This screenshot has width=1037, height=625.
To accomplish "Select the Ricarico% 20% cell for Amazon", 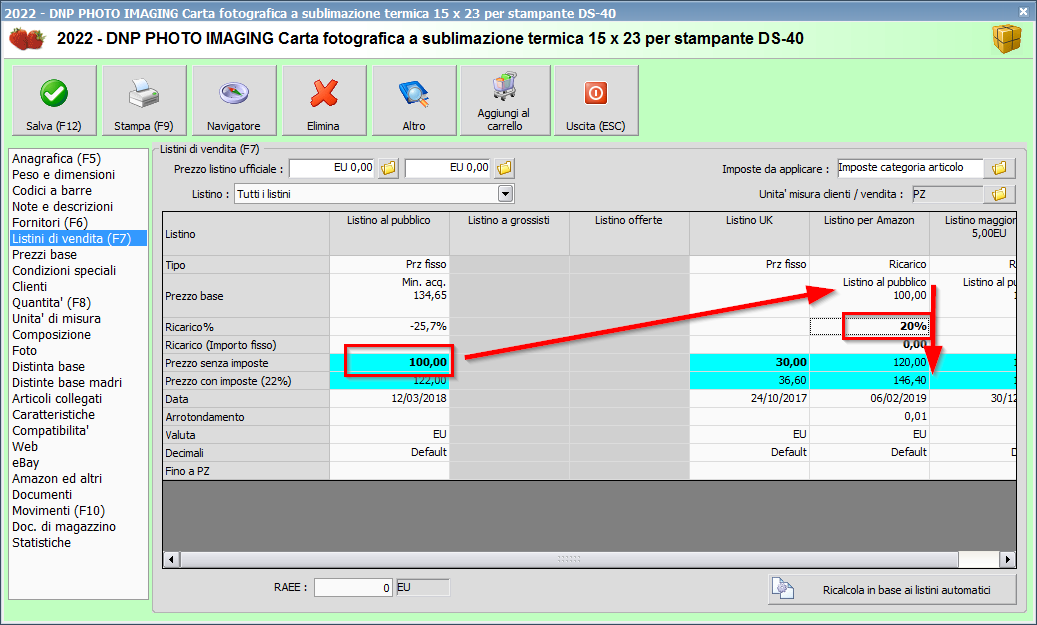I will [870, 326].
